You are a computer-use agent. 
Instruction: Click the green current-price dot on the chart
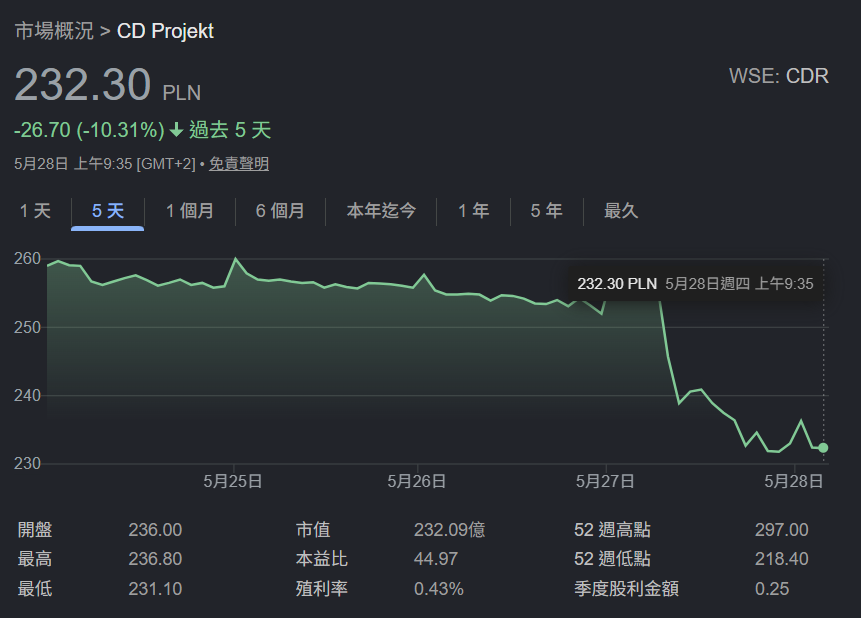[x=823, y=448]
